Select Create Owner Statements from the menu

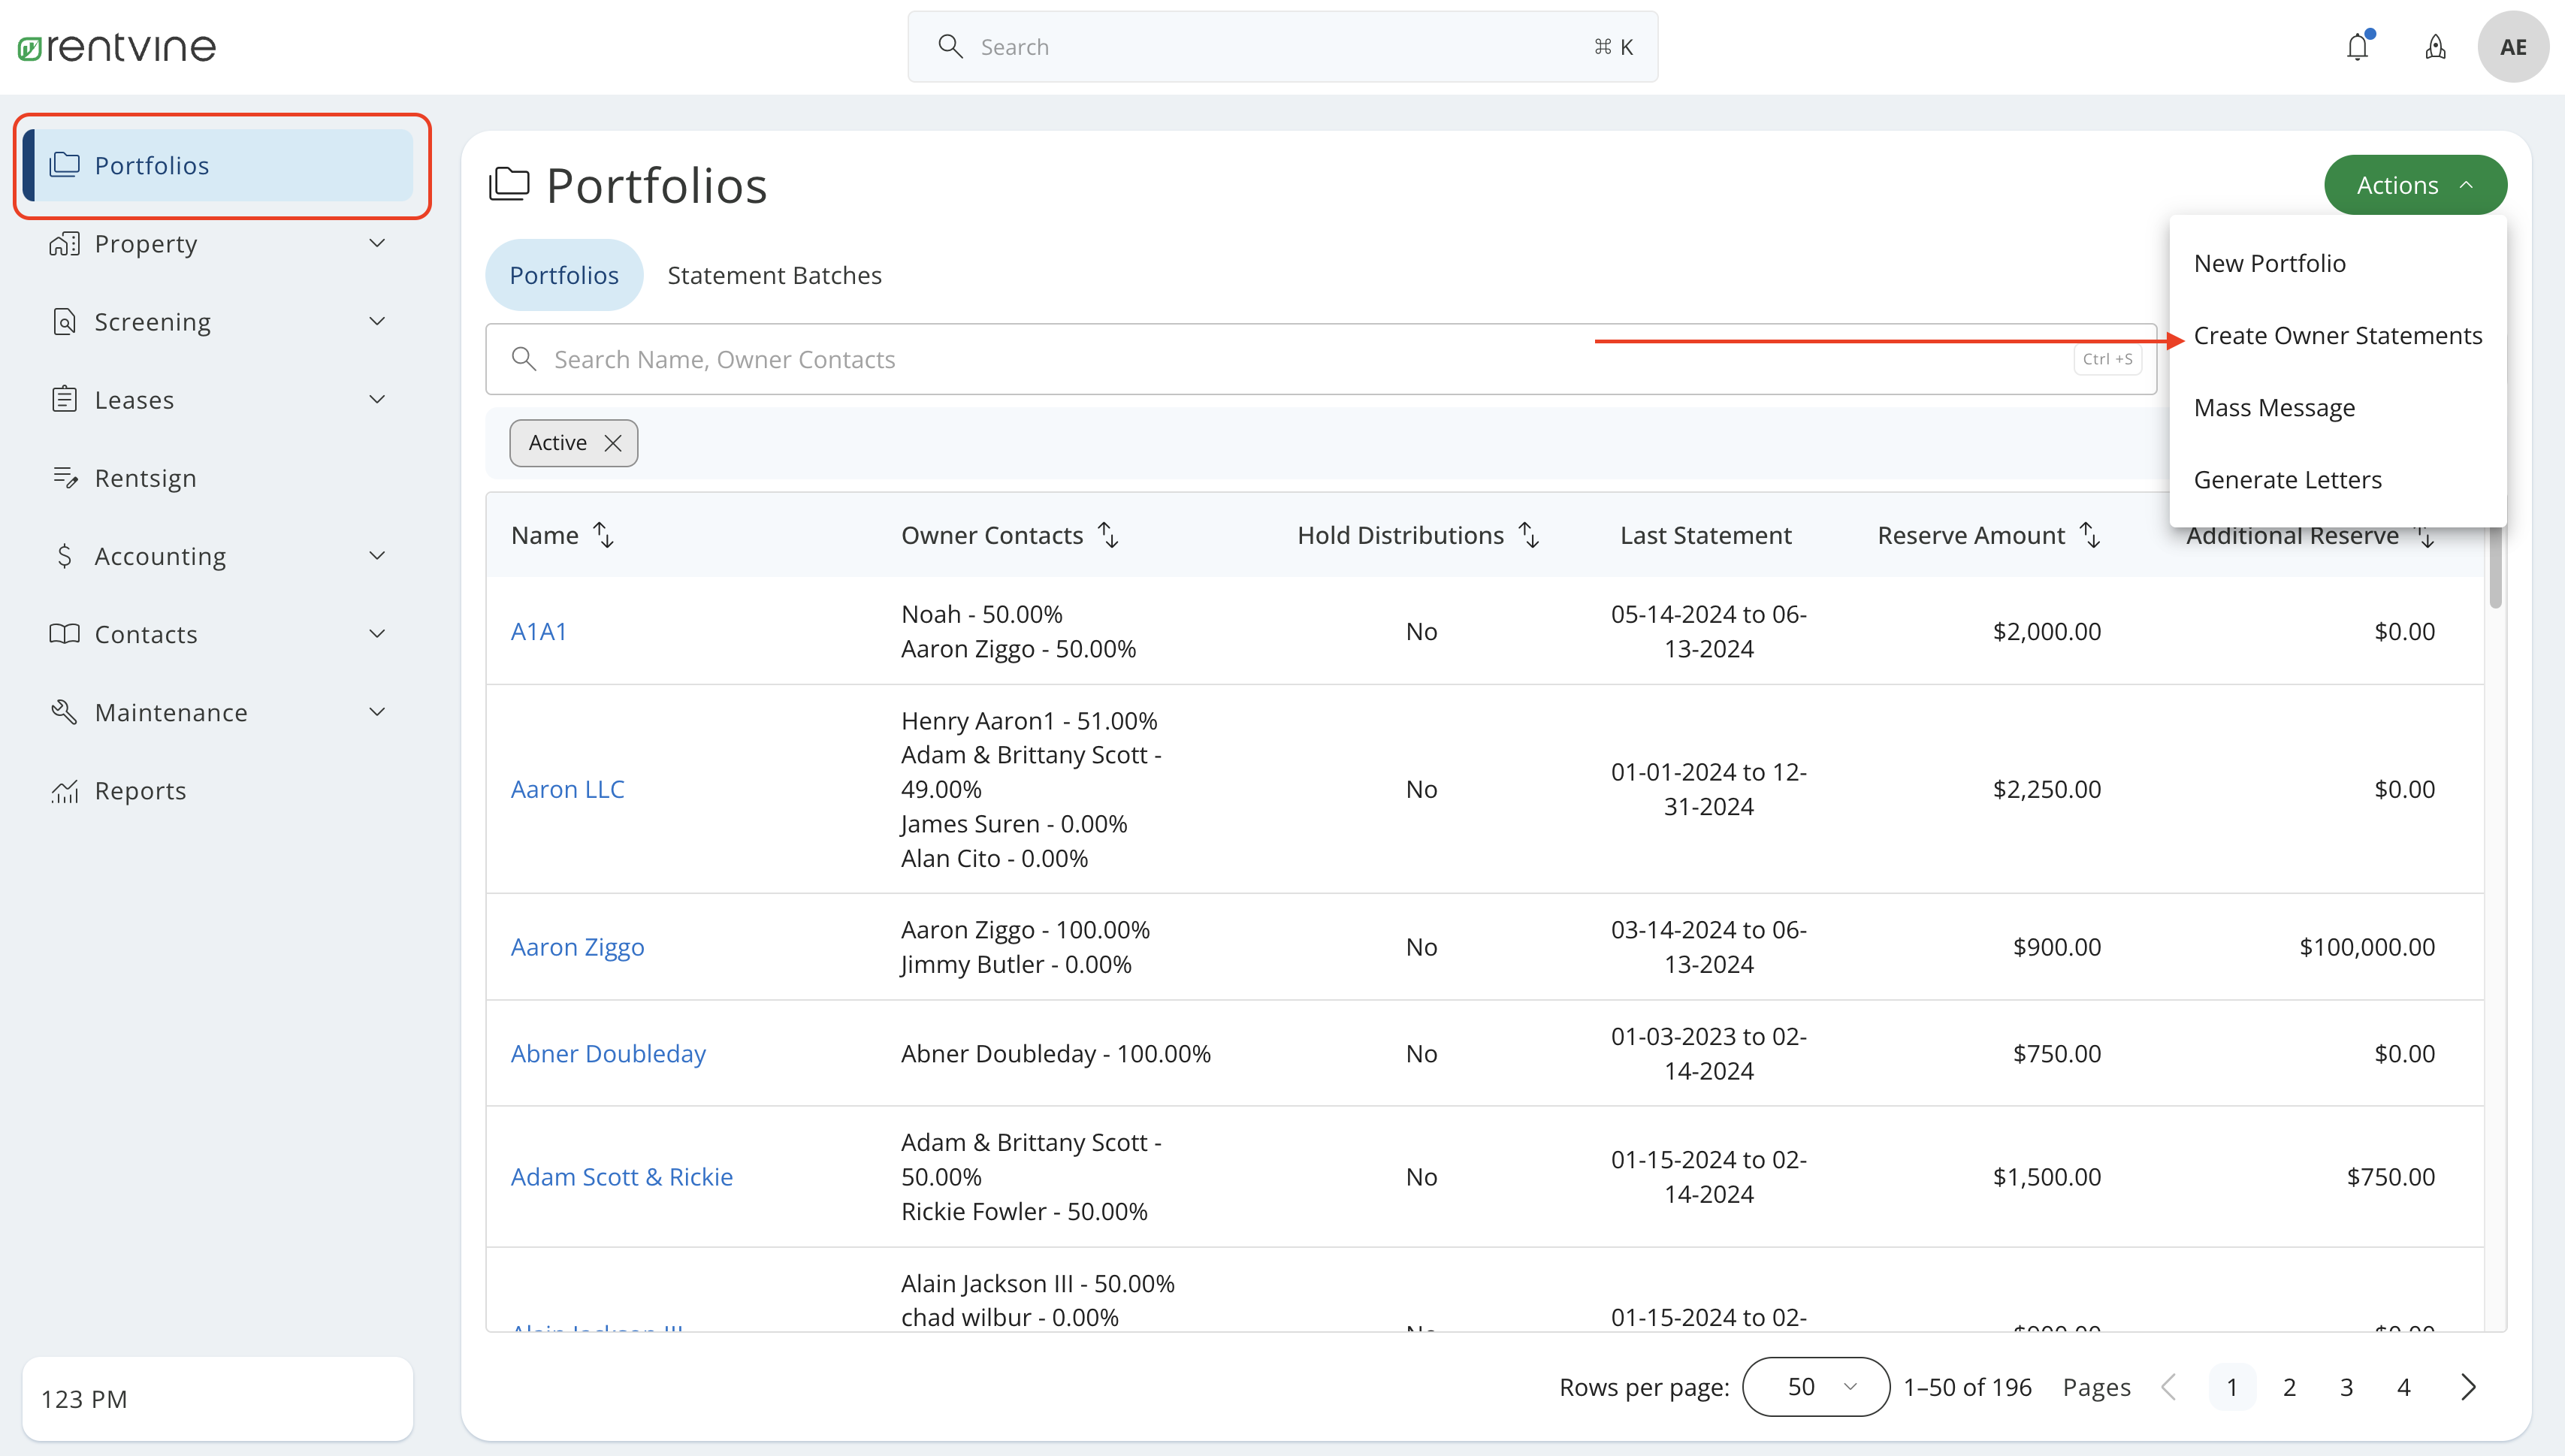(2339, 335)
